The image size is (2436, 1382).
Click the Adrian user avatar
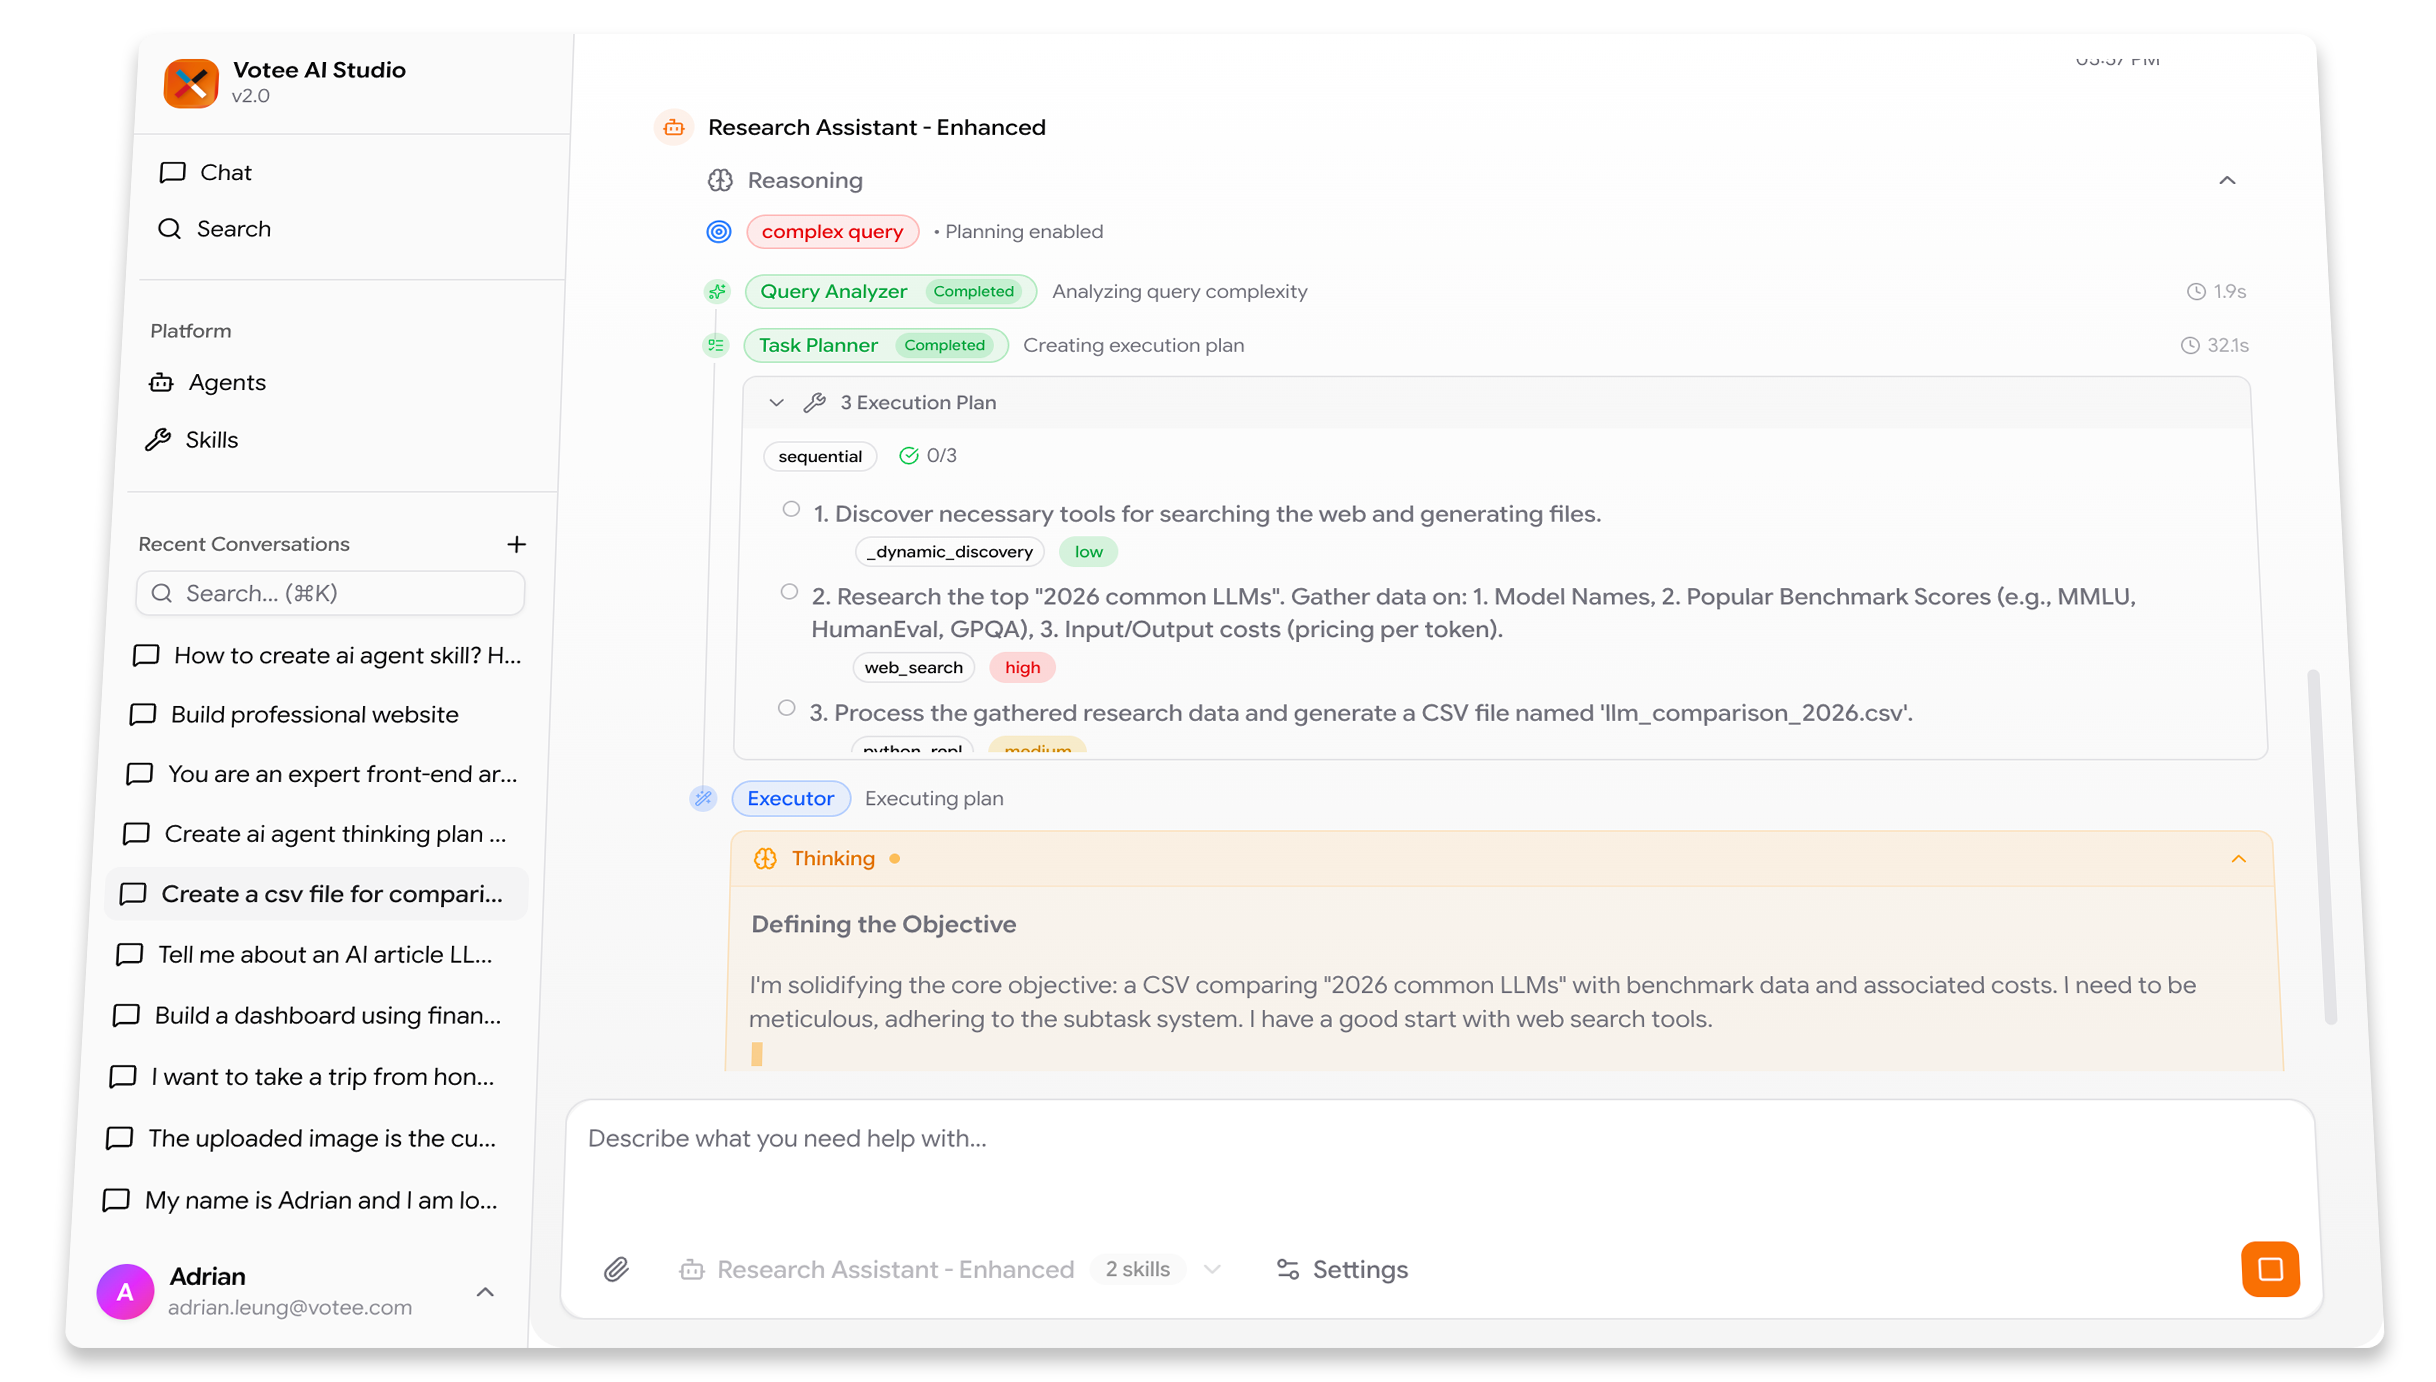click(125, 1291)
